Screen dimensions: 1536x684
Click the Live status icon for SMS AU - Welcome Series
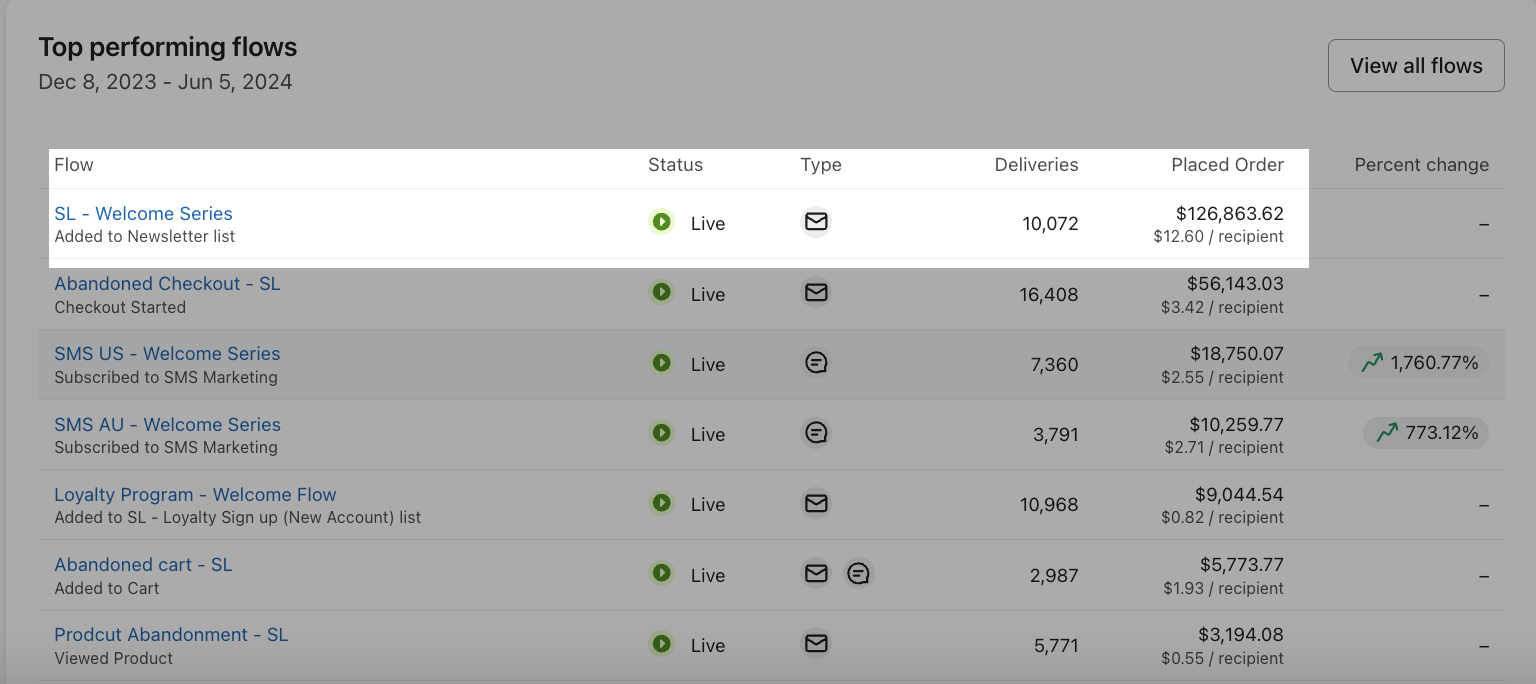coord(661,433)
